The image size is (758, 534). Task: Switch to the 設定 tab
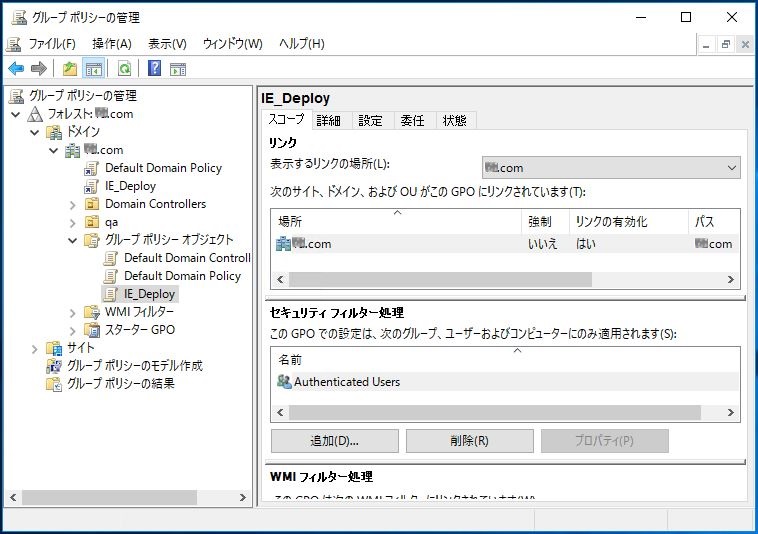[370, 120]
